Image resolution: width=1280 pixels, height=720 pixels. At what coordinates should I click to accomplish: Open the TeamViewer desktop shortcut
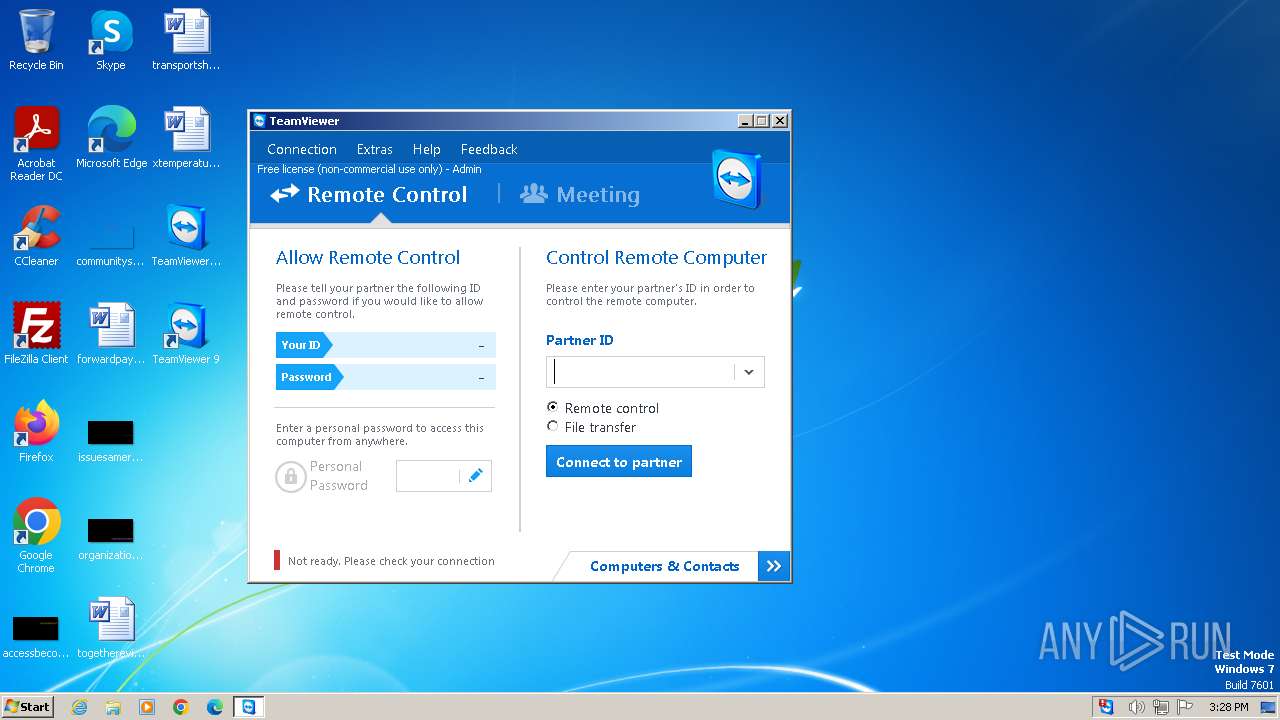(186, 236)
